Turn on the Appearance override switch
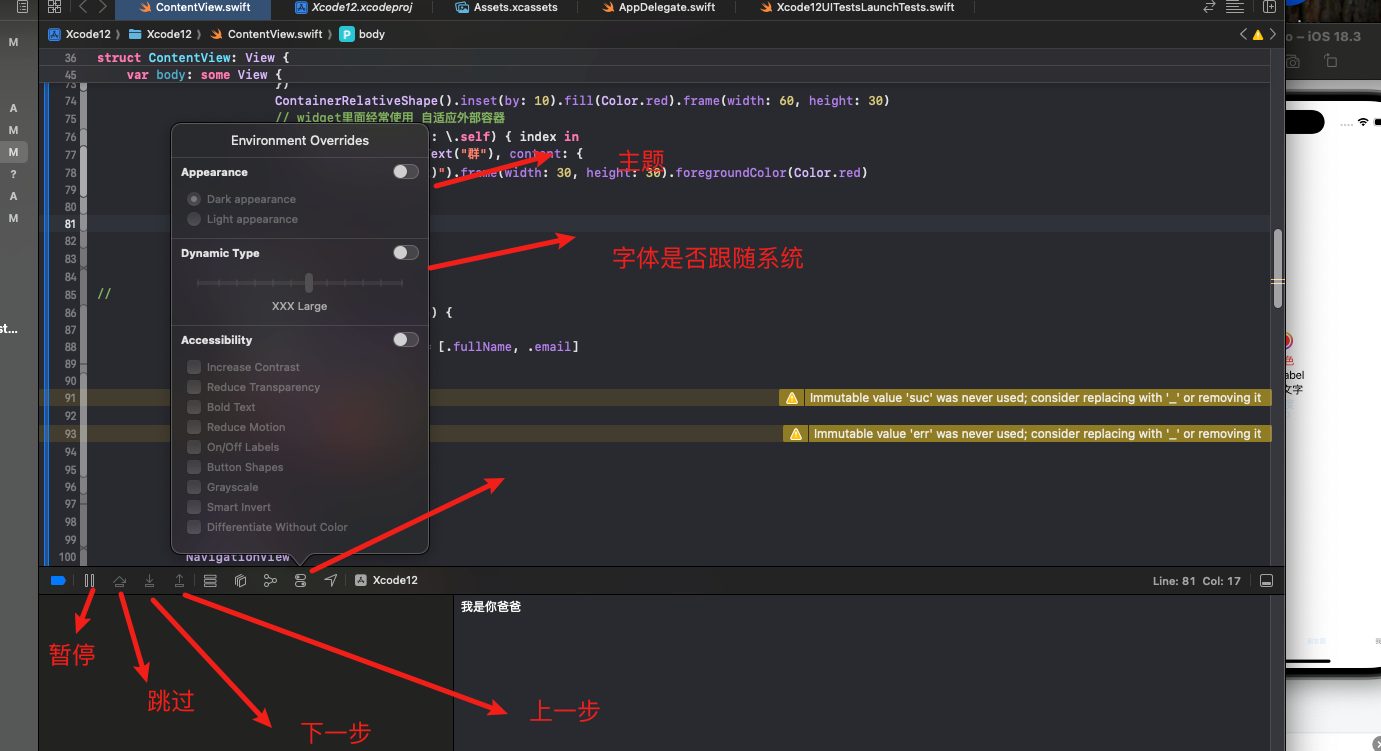 pos(405,171)
